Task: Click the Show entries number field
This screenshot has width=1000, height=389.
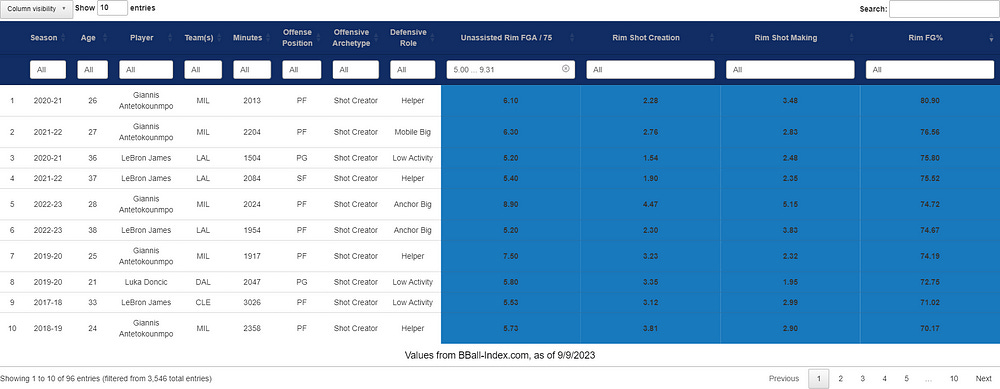Action: (x=113, y=8)
